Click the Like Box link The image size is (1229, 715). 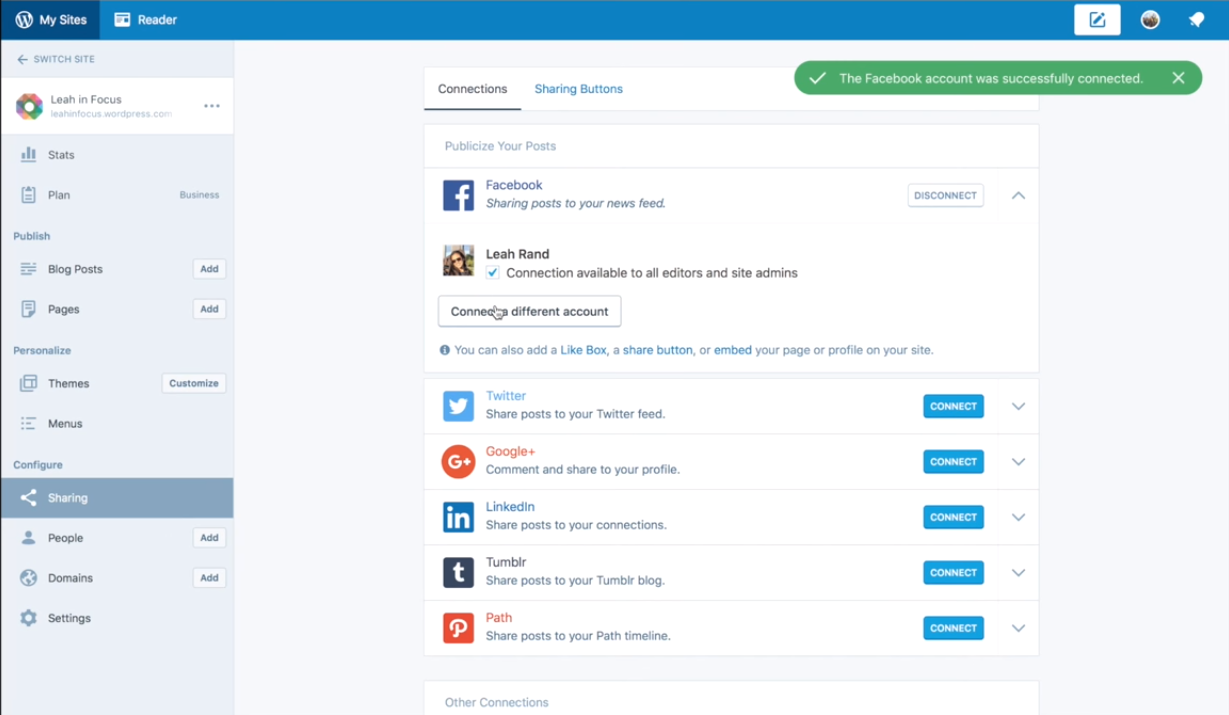[583, 351]
